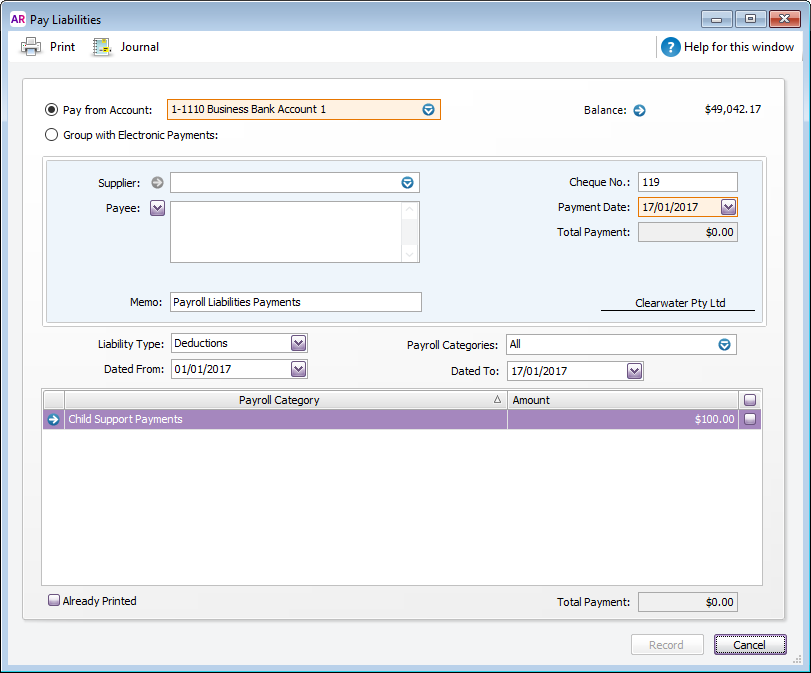Open the Liability Type dropdown
811x673 pixels.
(x=298, y=343)
